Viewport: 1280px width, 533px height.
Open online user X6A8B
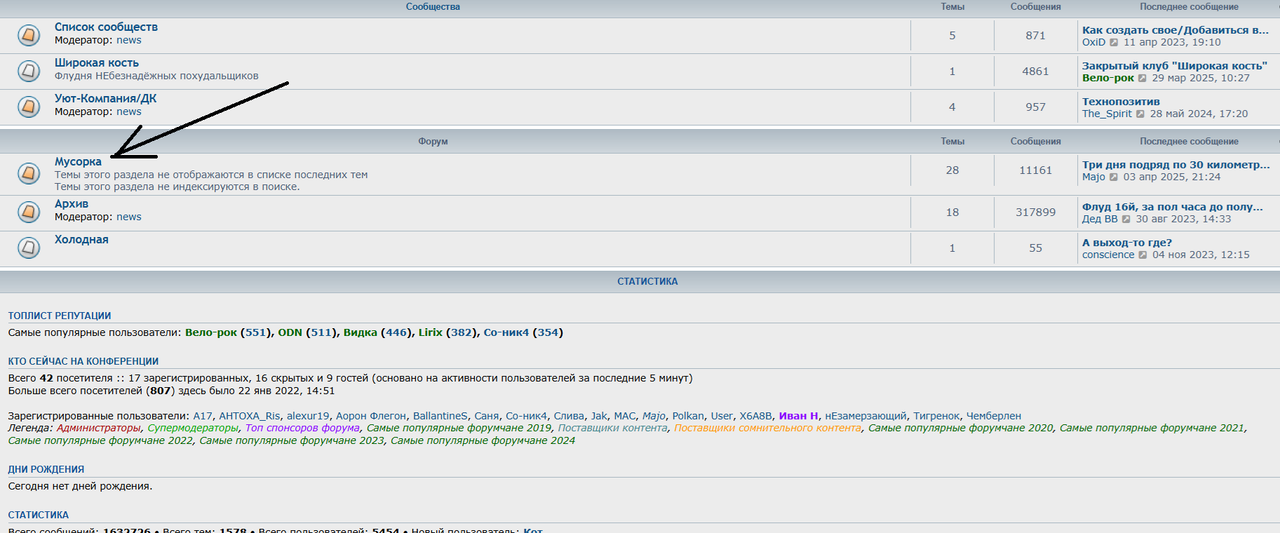coord(756,415)
